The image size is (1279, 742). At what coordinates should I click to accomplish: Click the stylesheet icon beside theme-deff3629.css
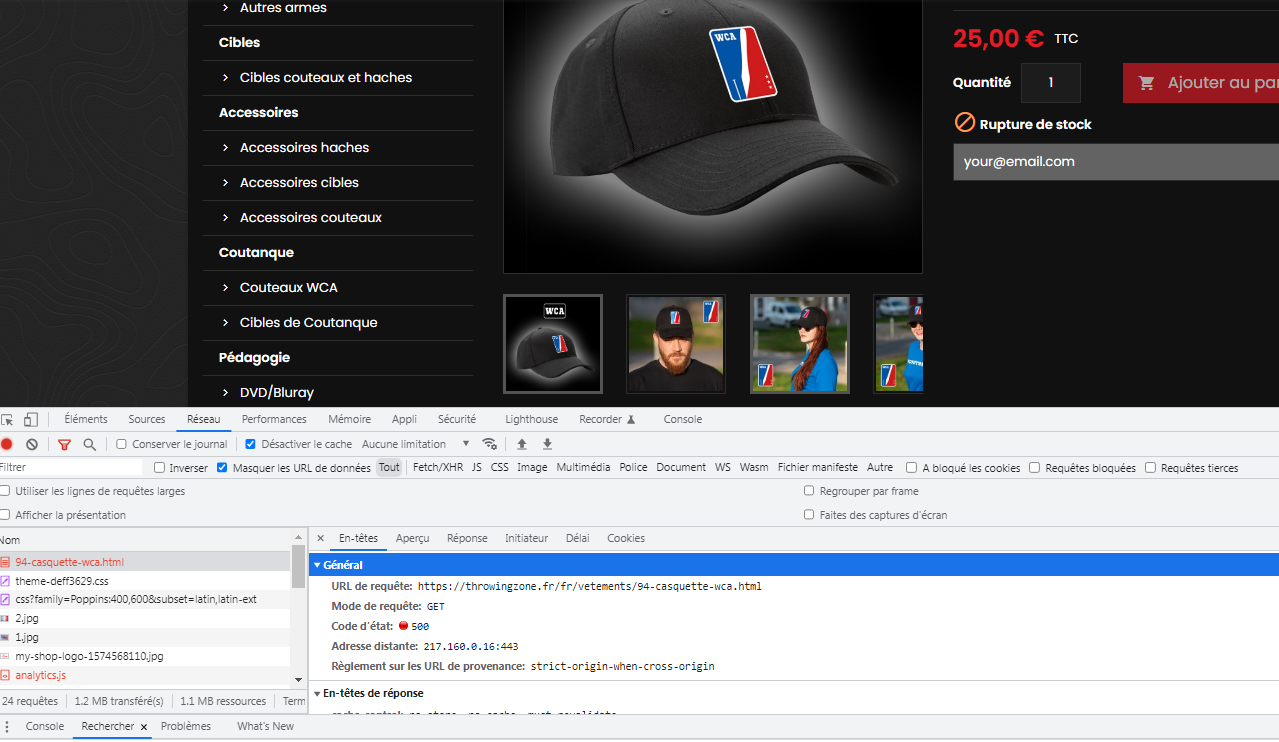pos(5,581)
